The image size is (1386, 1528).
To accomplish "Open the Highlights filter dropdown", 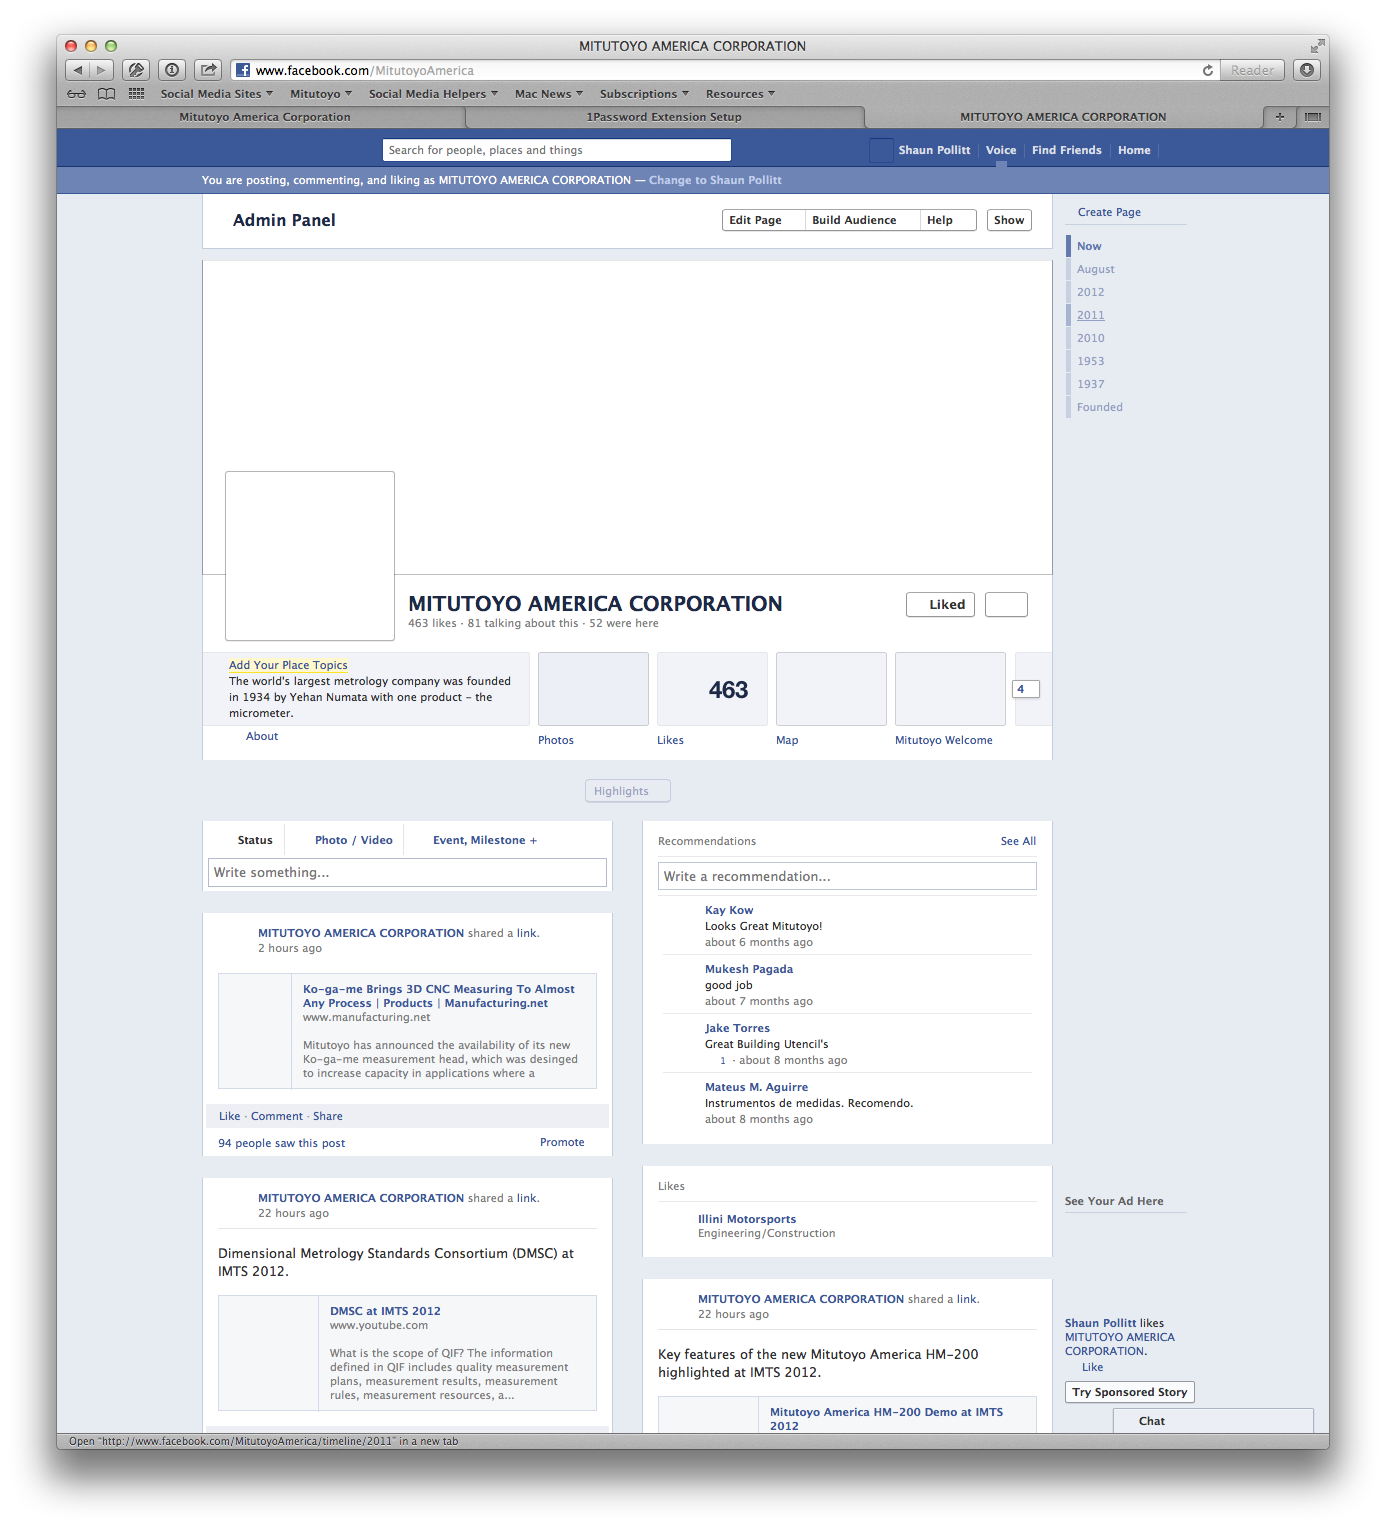I will (628, 791).
